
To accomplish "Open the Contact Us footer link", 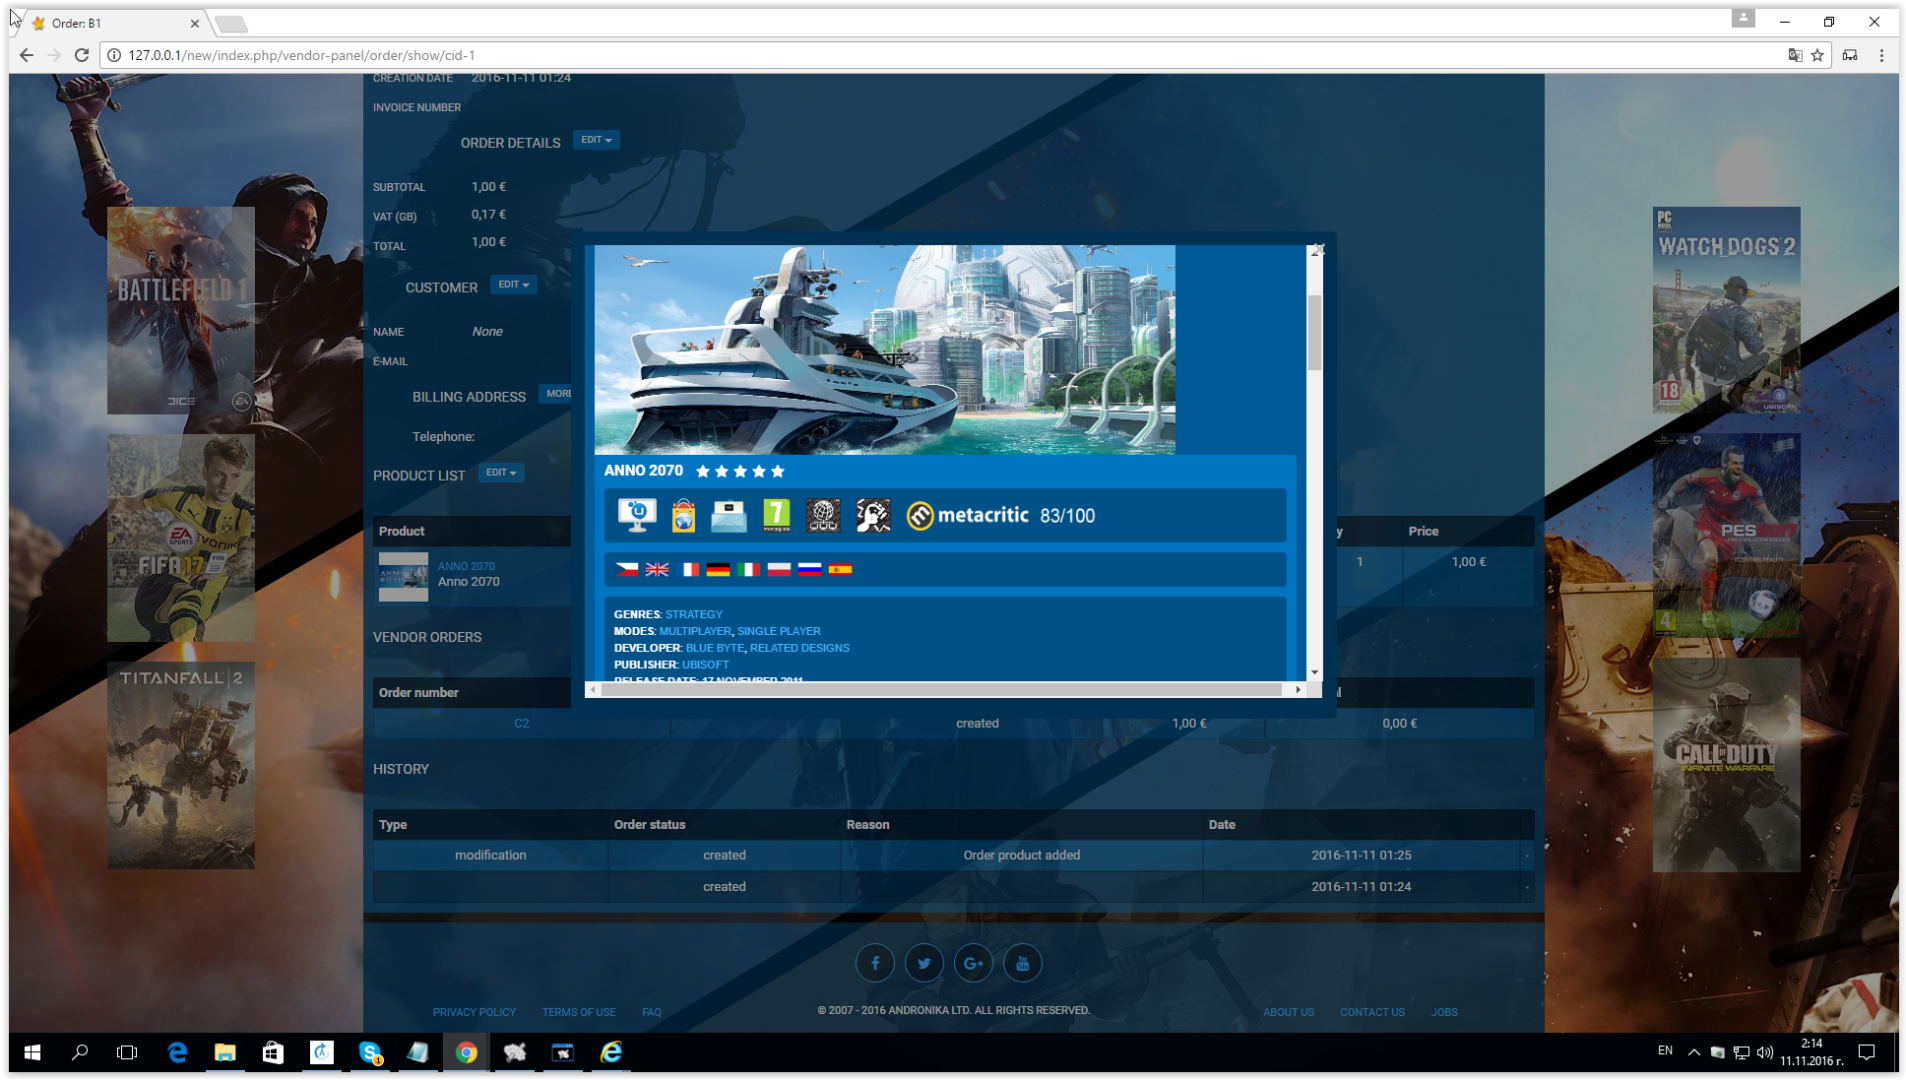I will [1372, 1012].
